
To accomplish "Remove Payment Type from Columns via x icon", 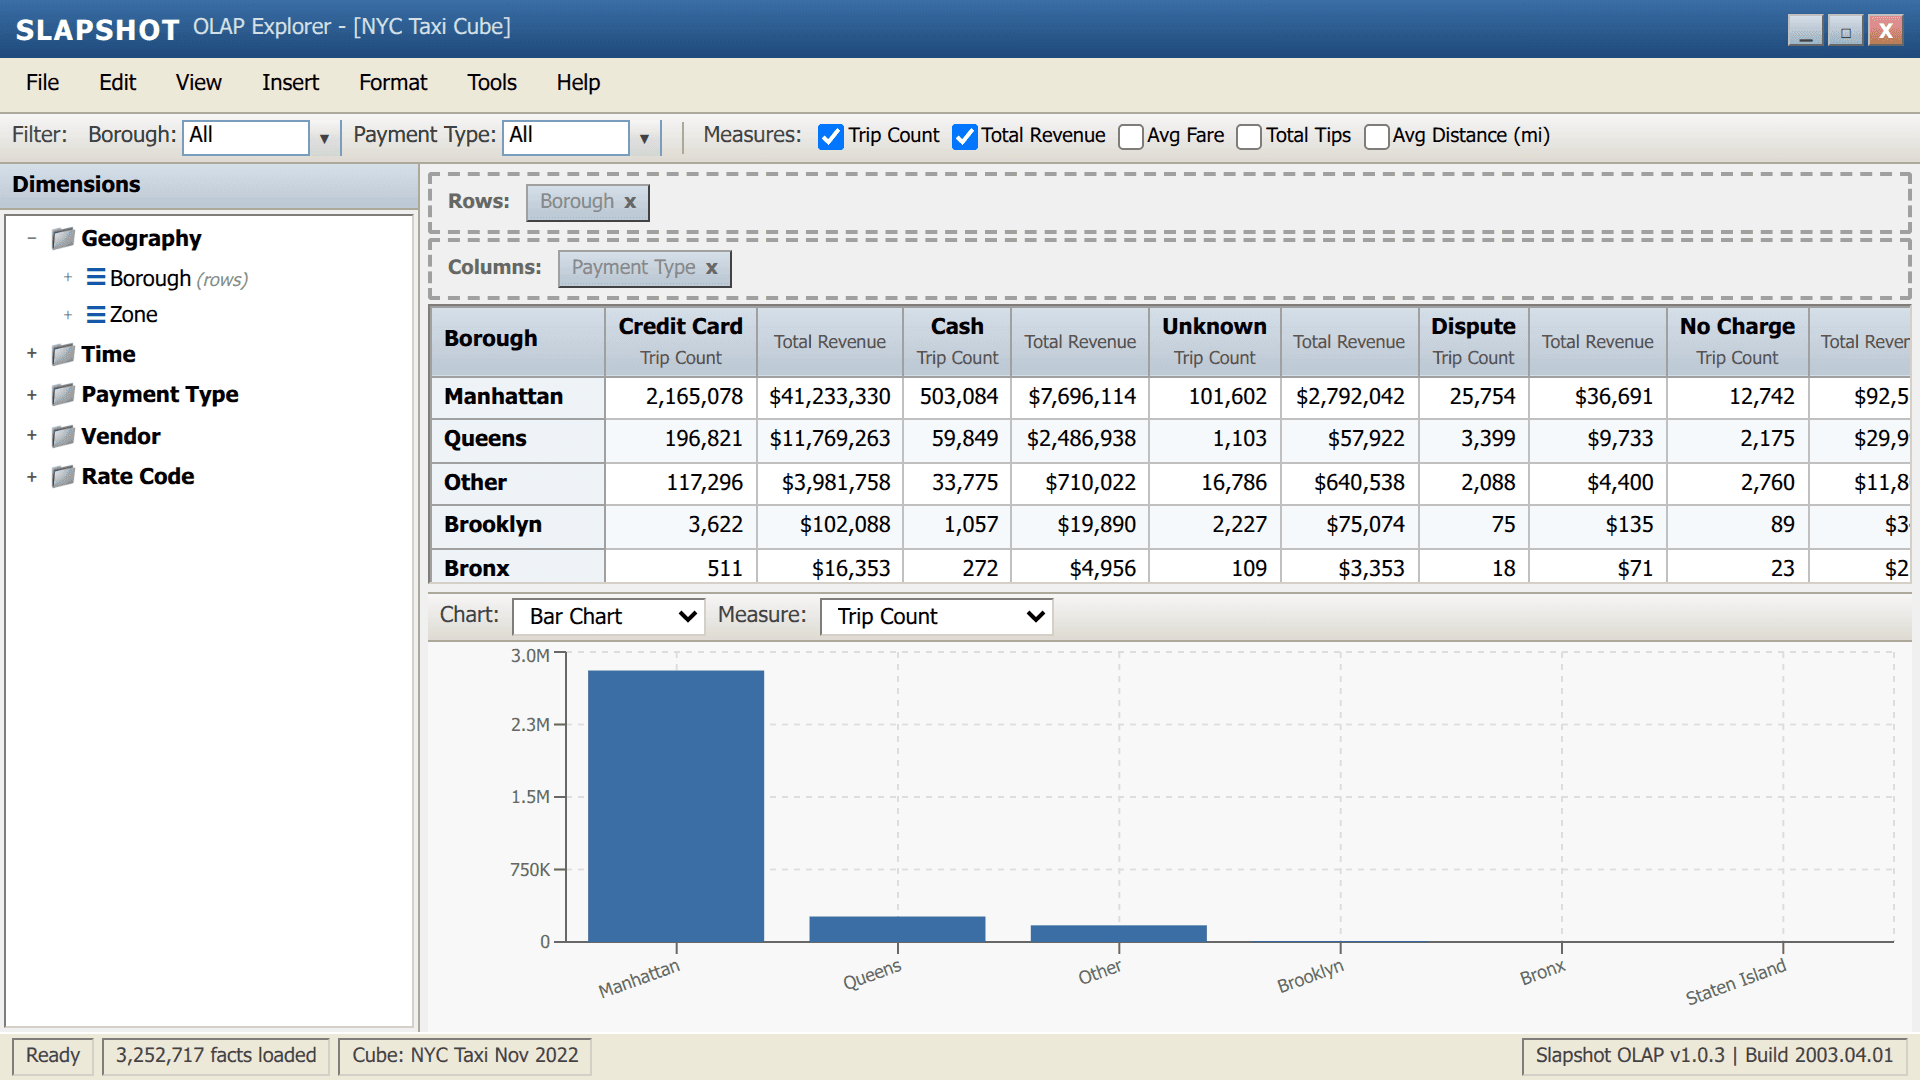I will [x=711, y=268].
